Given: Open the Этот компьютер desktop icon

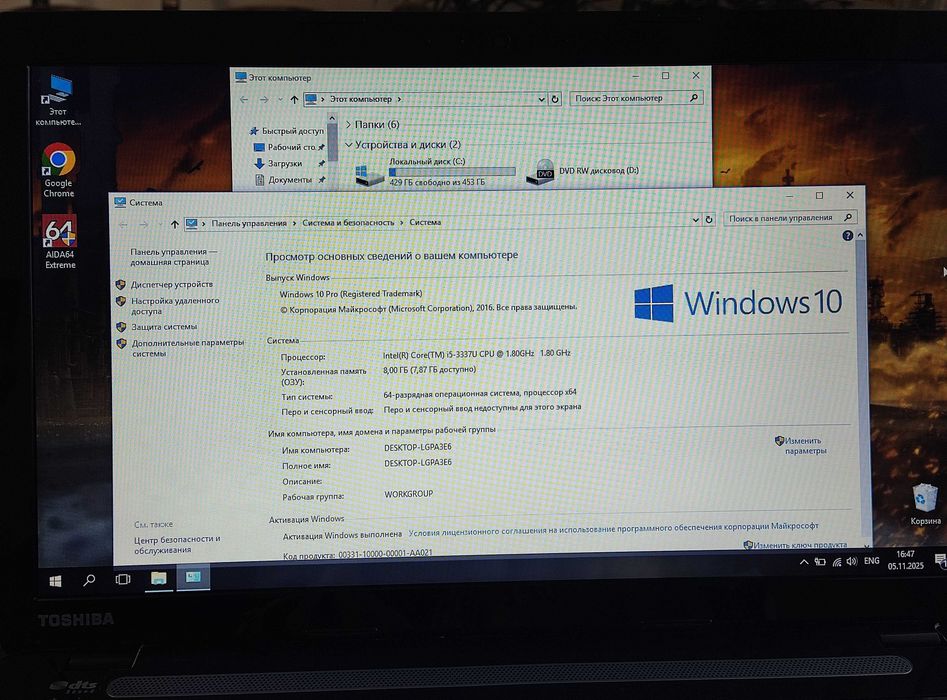Looking at the screenshot, I should pos(59,100).
